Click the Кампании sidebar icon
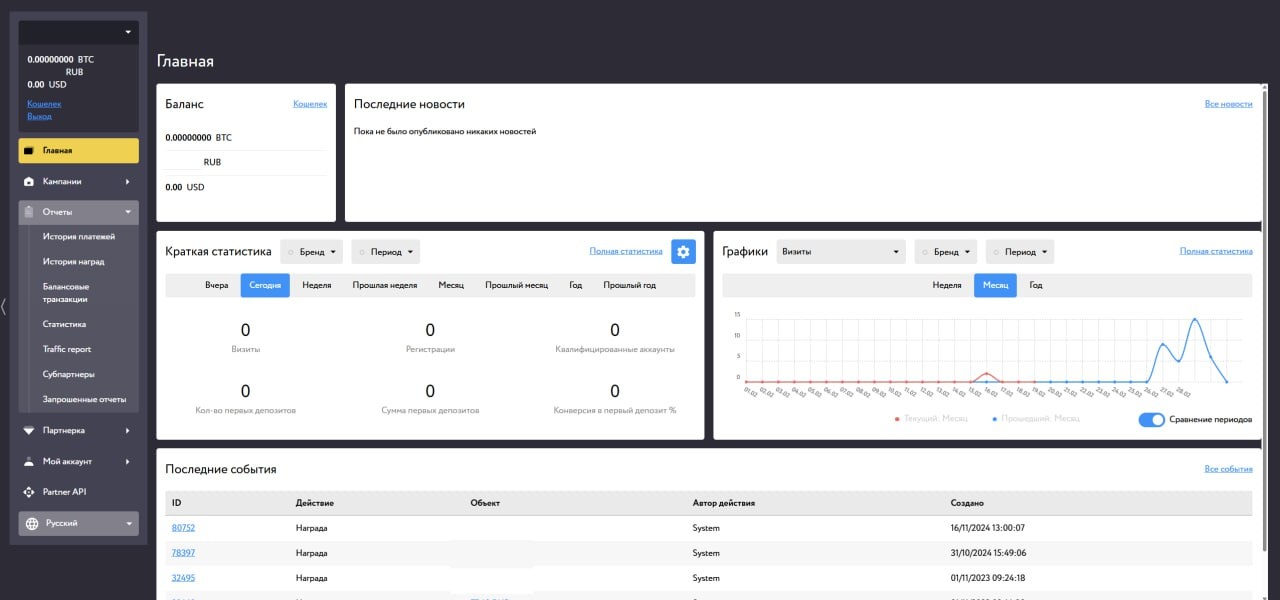Screen dimensions: 1280x600 (29, 182)
